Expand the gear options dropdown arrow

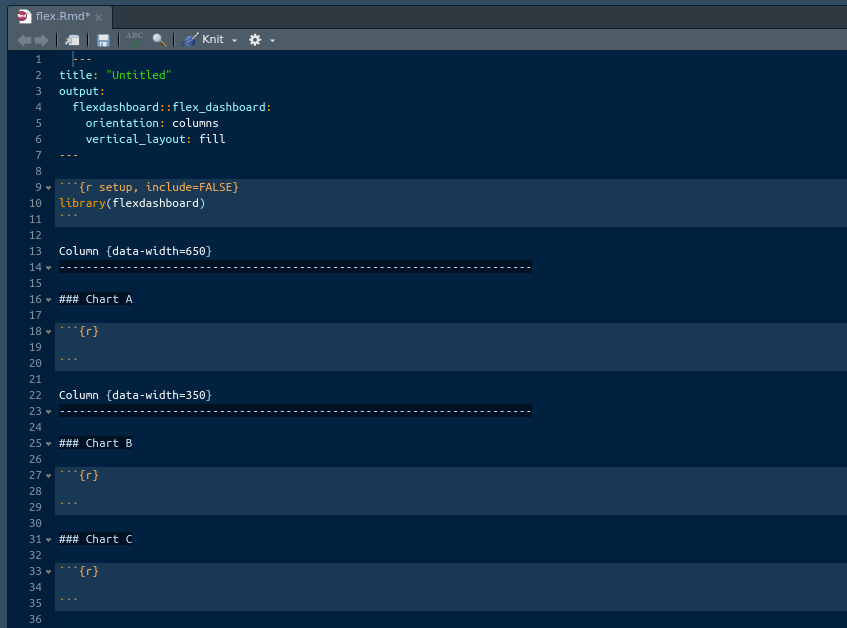coord(272,40)
